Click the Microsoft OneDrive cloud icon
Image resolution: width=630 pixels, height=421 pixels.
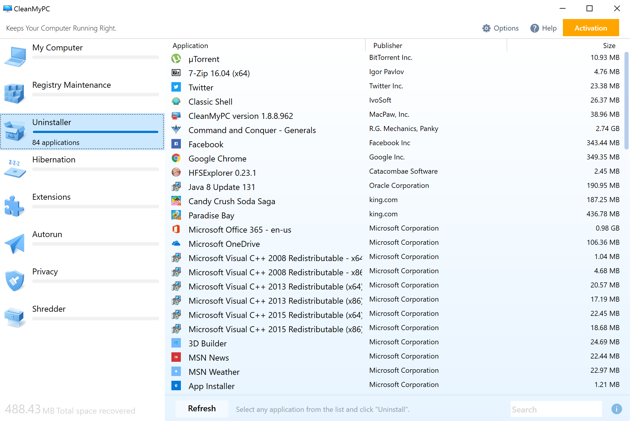(176, 243)
